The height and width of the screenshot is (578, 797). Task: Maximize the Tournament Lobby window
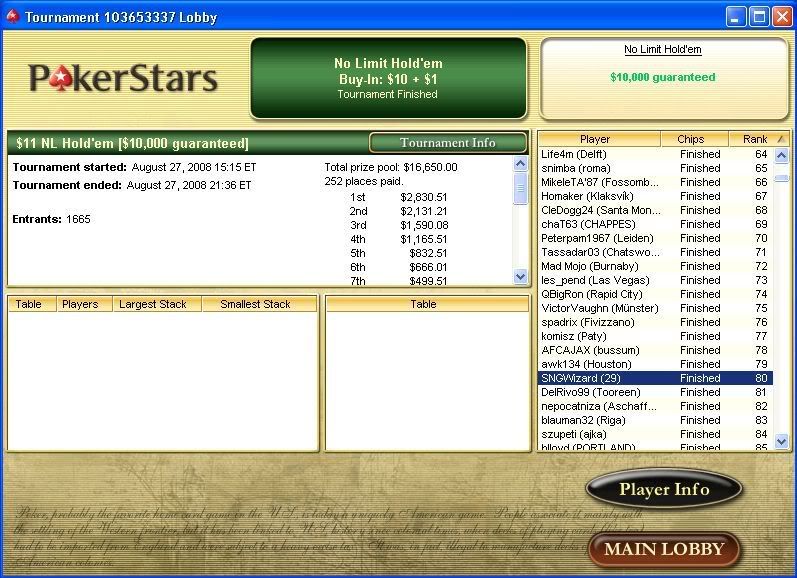coord(758,17)
